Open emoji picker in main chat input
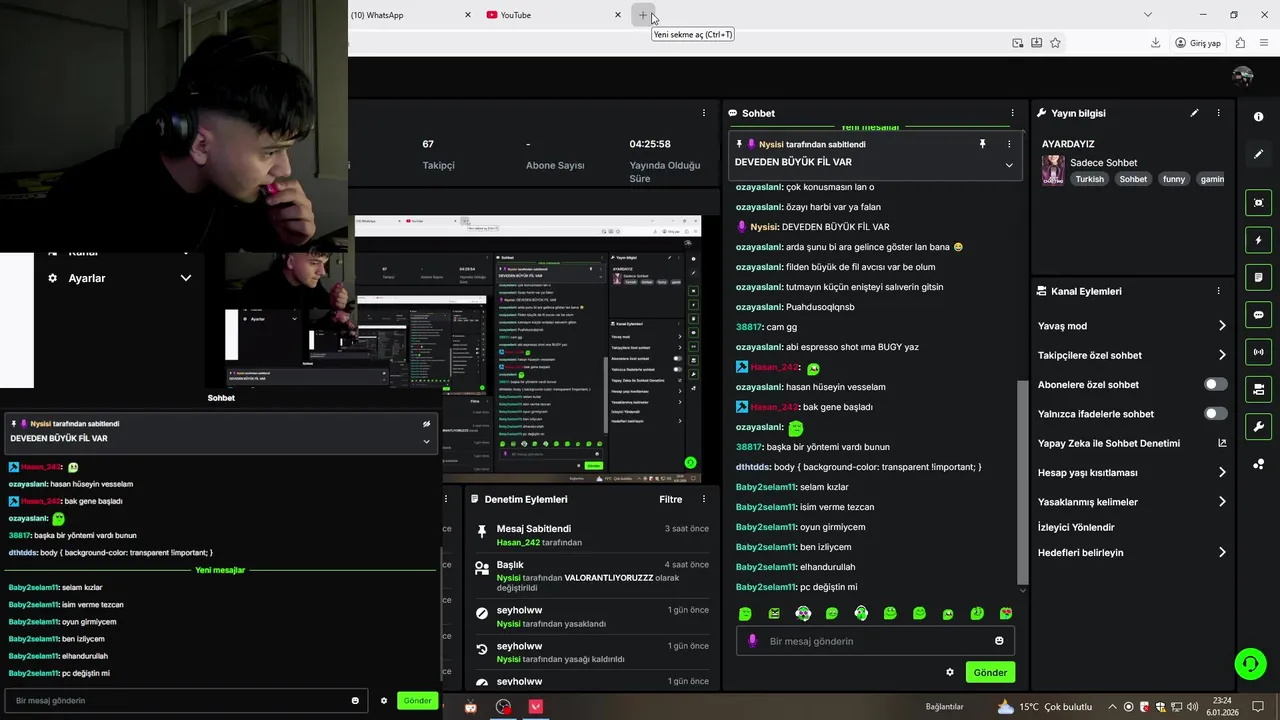1280x720 pixels. pos(999,641)
